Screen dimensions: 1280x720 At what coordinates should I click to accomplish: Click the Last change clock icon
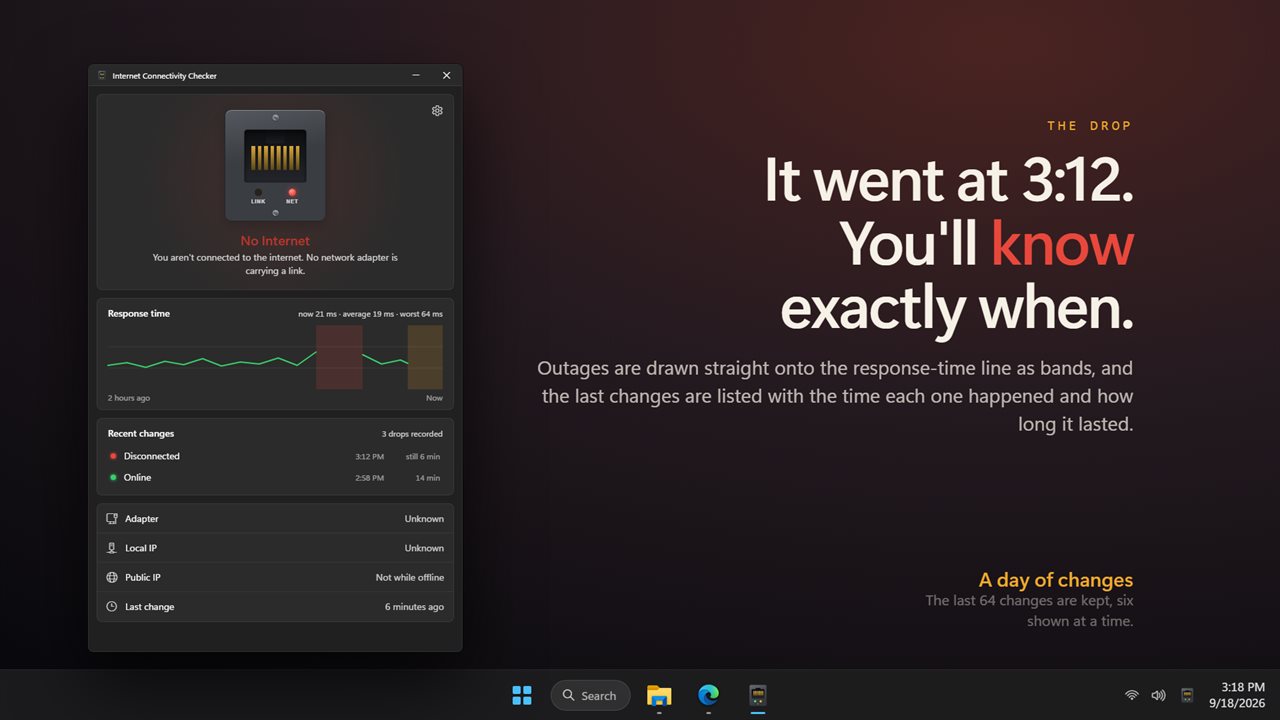[112, 606]
